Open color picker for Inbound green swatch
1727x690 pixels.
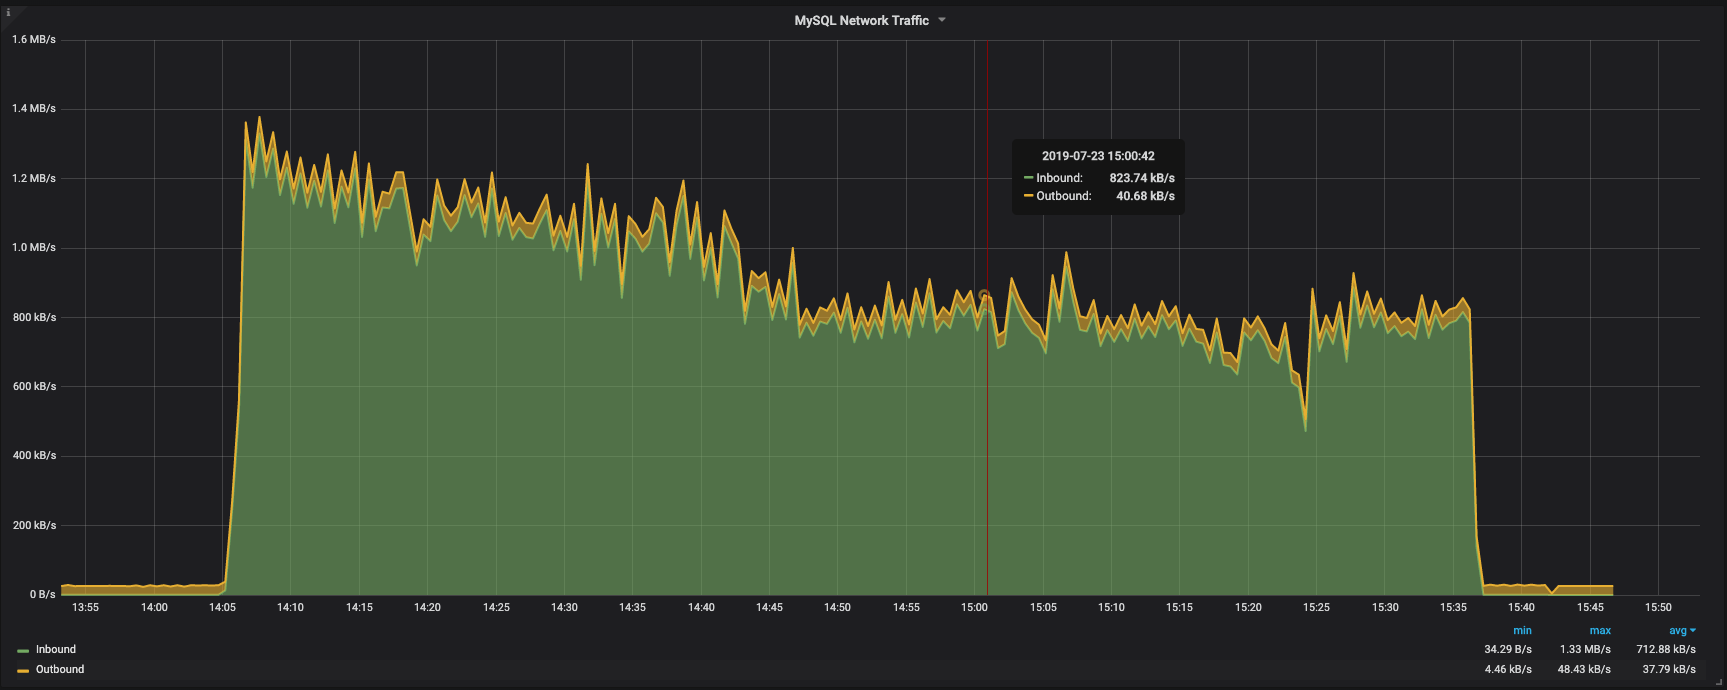(23, 651)
